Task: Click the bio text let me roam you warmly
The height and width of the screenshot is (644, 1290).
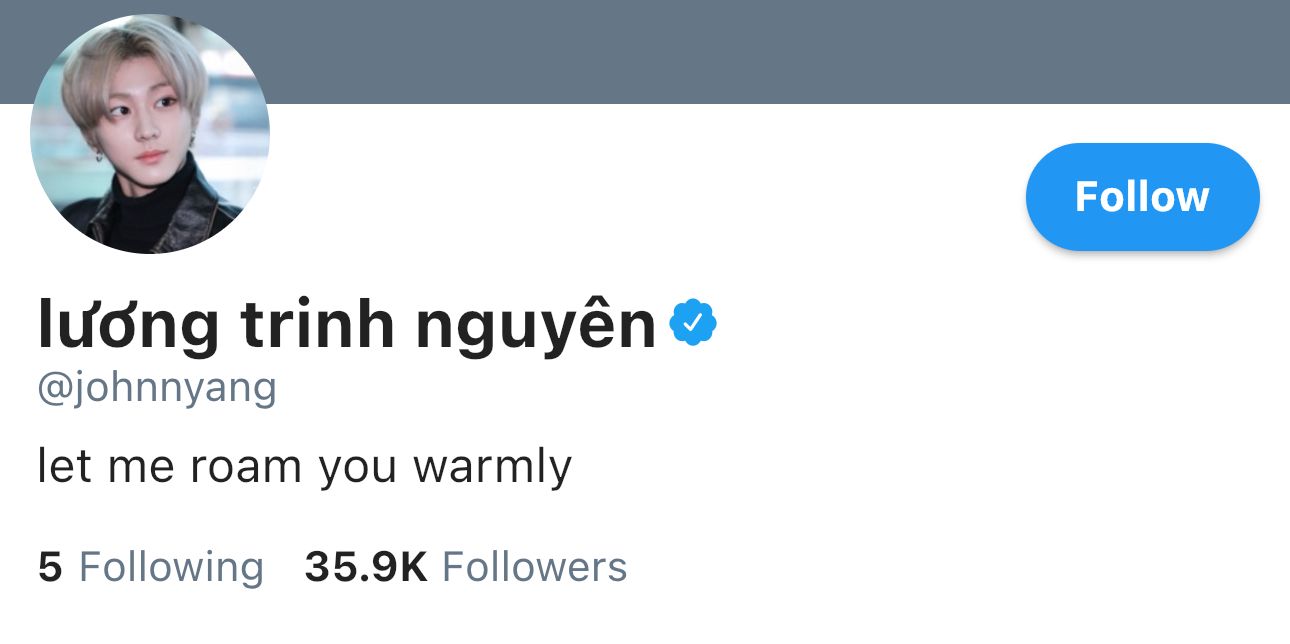Action: [305, 467]
